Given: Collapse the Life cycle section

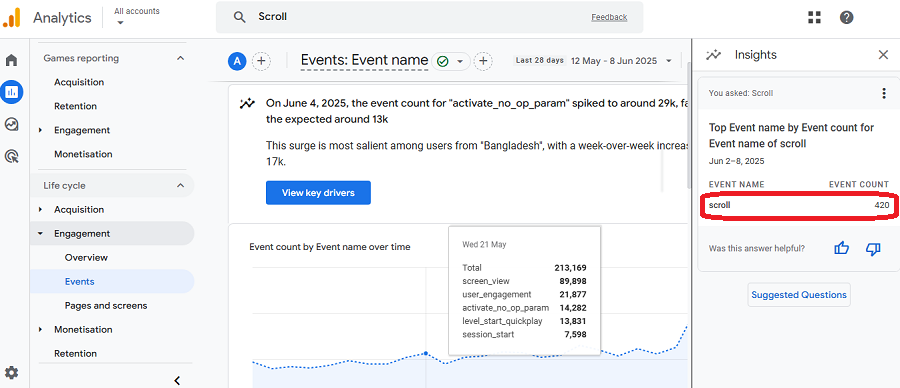Looking at the screenshot, I should pyautogui.click(x=180, y=185).
